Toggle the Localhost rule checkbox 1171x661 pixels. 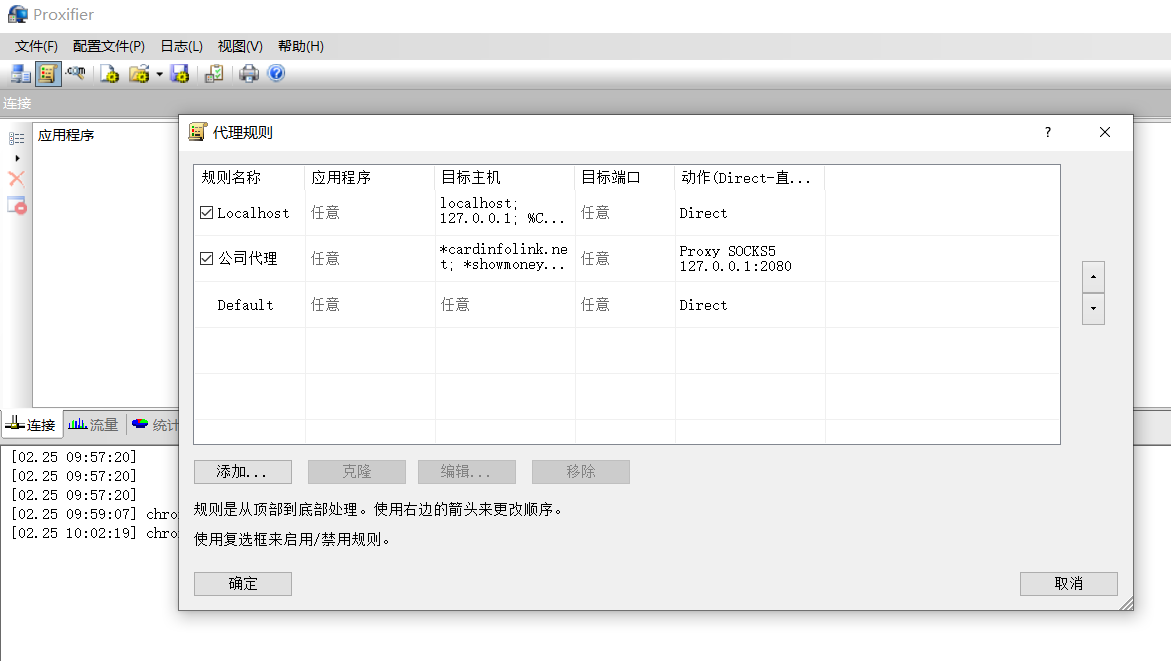207,213
